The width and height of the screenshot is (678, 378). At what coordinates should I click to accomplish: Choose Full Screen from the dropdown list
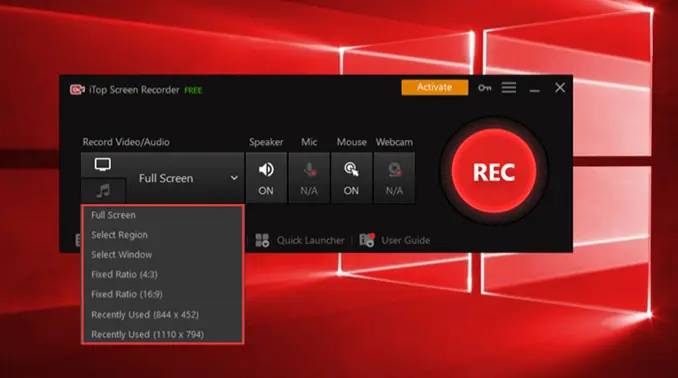click(163, 215)
